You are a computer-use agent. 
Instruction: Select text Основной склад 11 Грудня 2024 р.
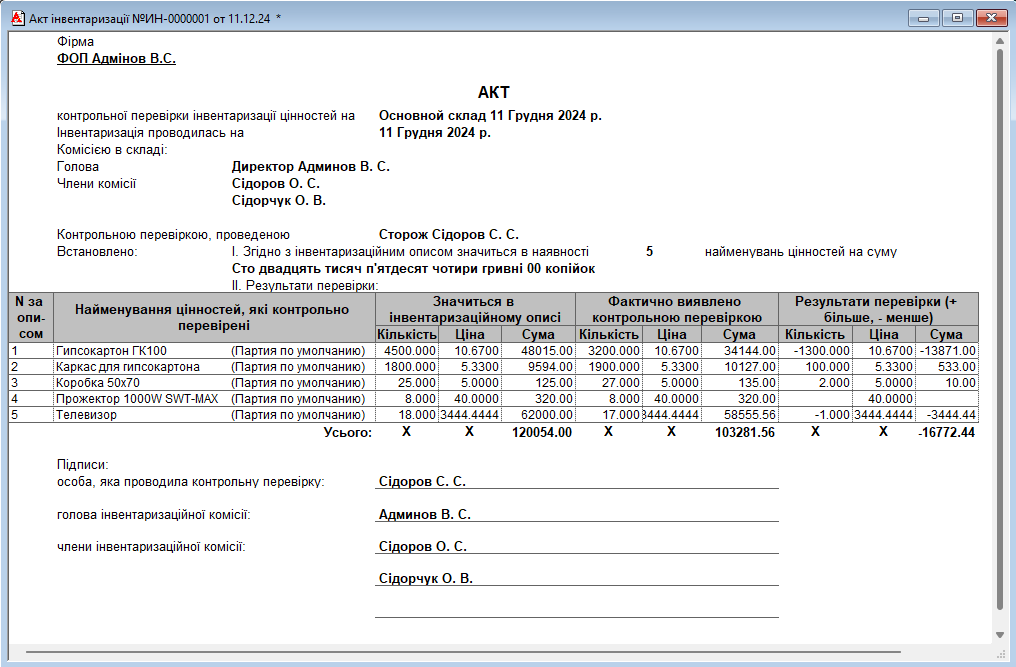490,115
